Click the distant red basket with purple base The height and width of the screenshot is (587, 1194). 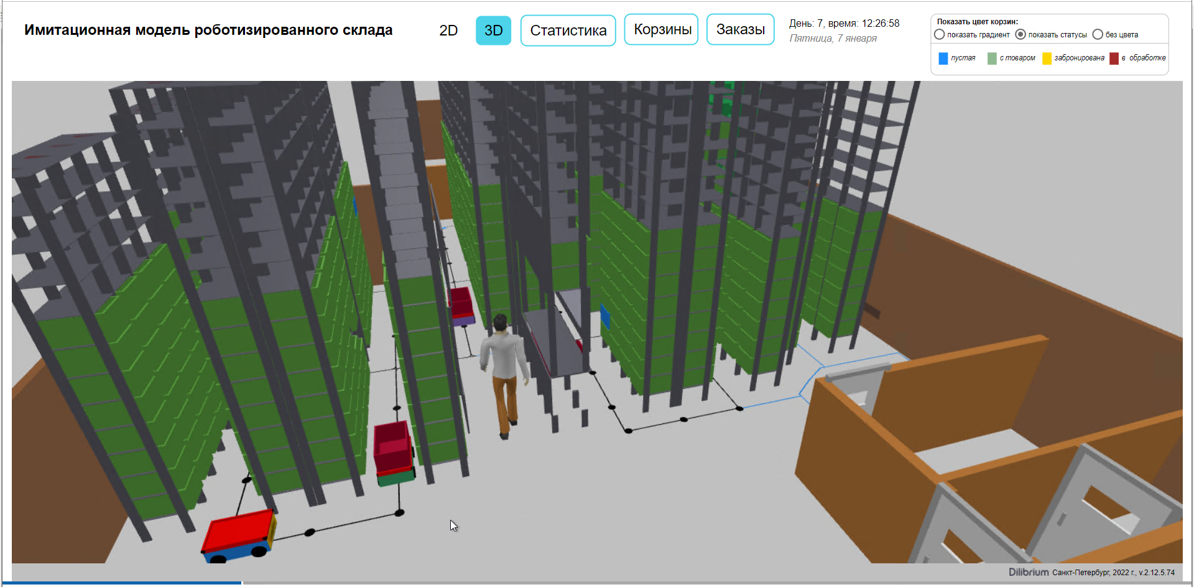[461, 305]
